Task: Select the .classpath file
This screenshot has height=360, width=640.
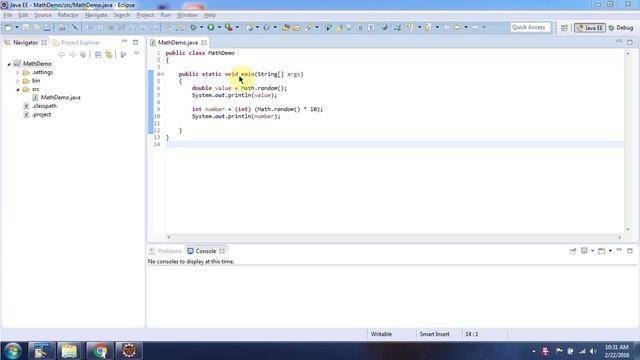Action: (44, 106)
